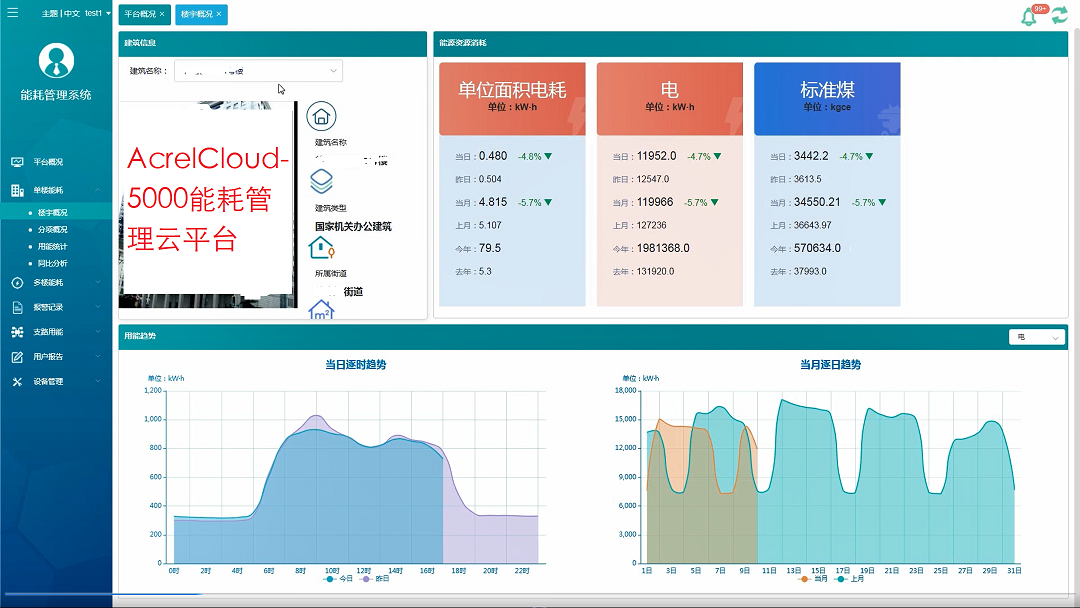Open the 设备管理 sidebar label
The height and width of the screenshot is (608, 1080).
coord(48,381)
